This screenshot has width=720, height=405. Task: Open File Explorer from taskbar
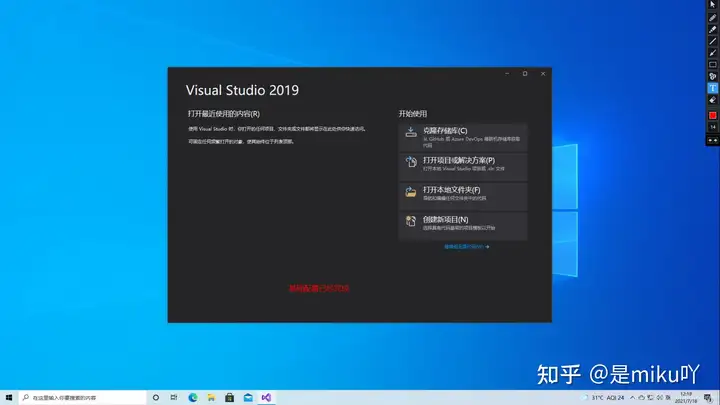pos(211,397)
